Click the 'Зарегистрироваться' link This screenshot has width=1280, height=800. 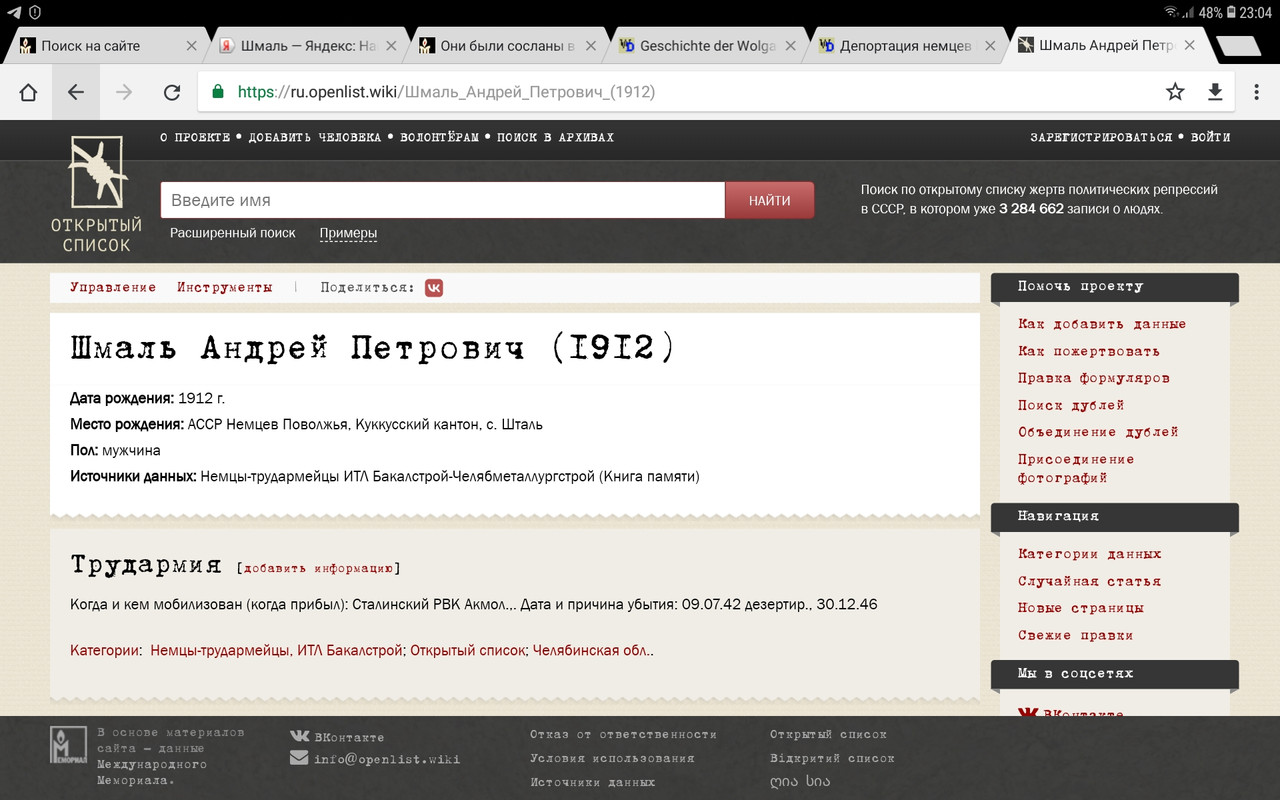[x=1101, y=138]
